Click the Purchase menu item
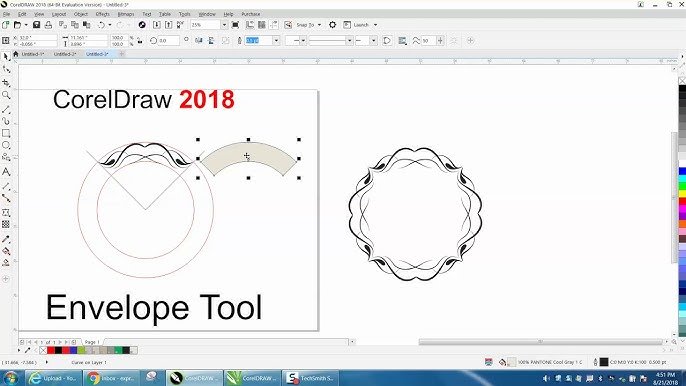Screen dimensions: 686x386 tap(251, 14)
